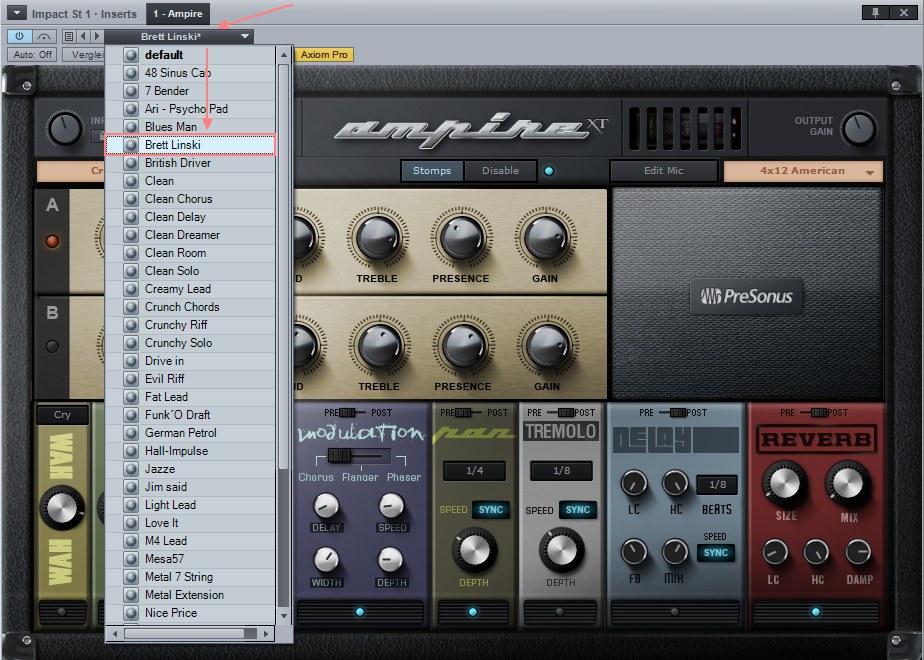Click the preset icon next to Evil Riff
The width and height of the screenshot is (924, 660).
coord(131,379)
